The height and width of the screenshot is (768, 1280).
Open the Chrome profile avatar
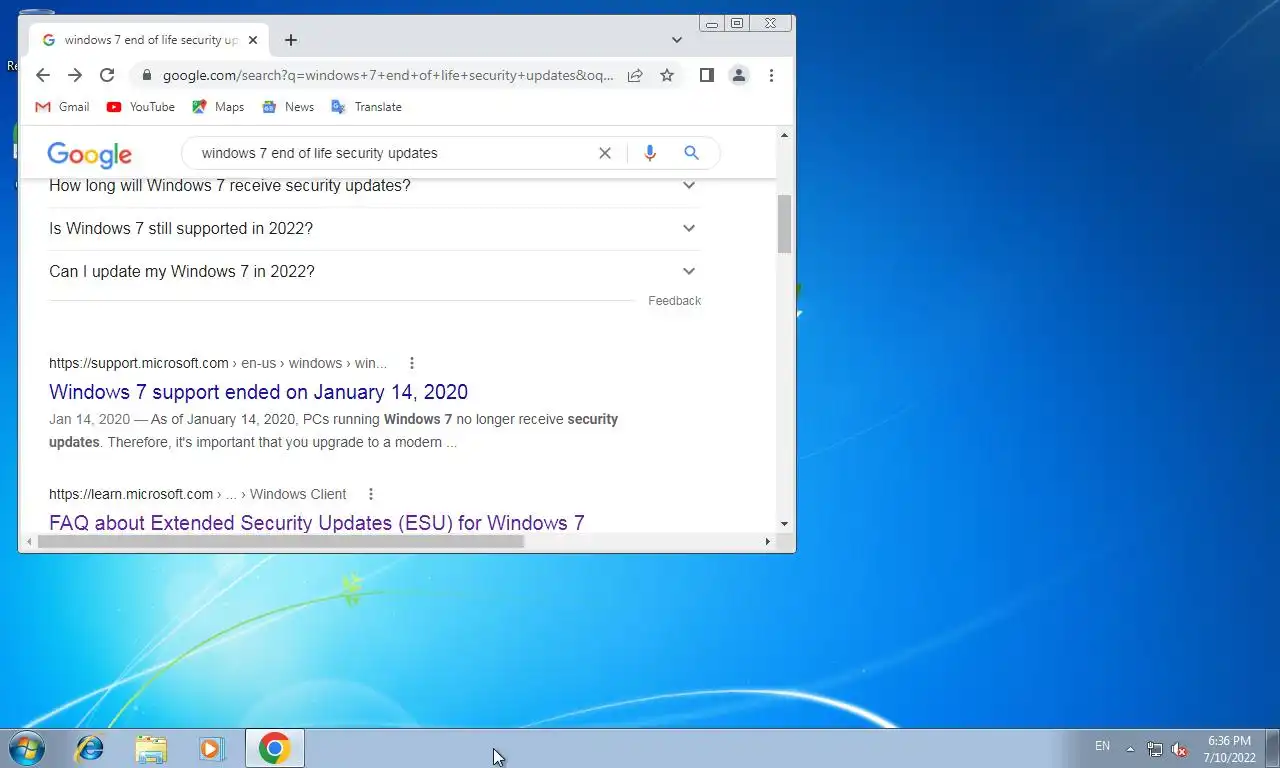[739, 75]
